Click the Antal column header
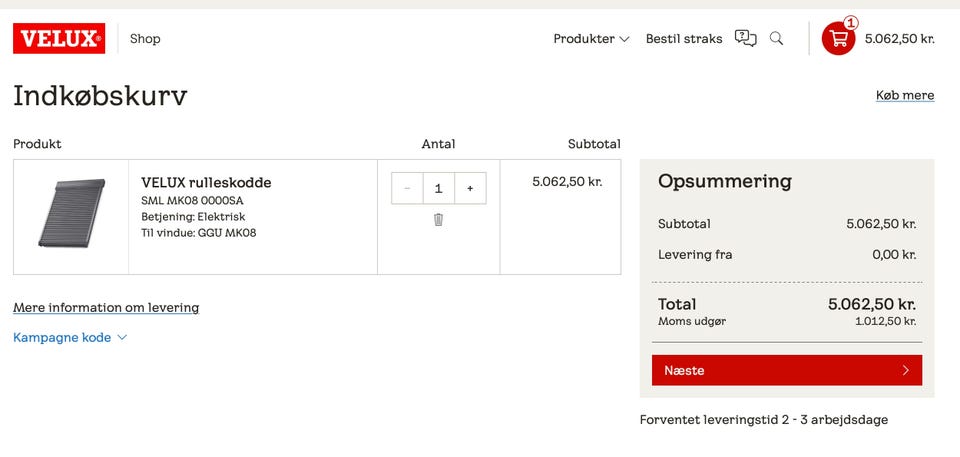 point(438,144)
